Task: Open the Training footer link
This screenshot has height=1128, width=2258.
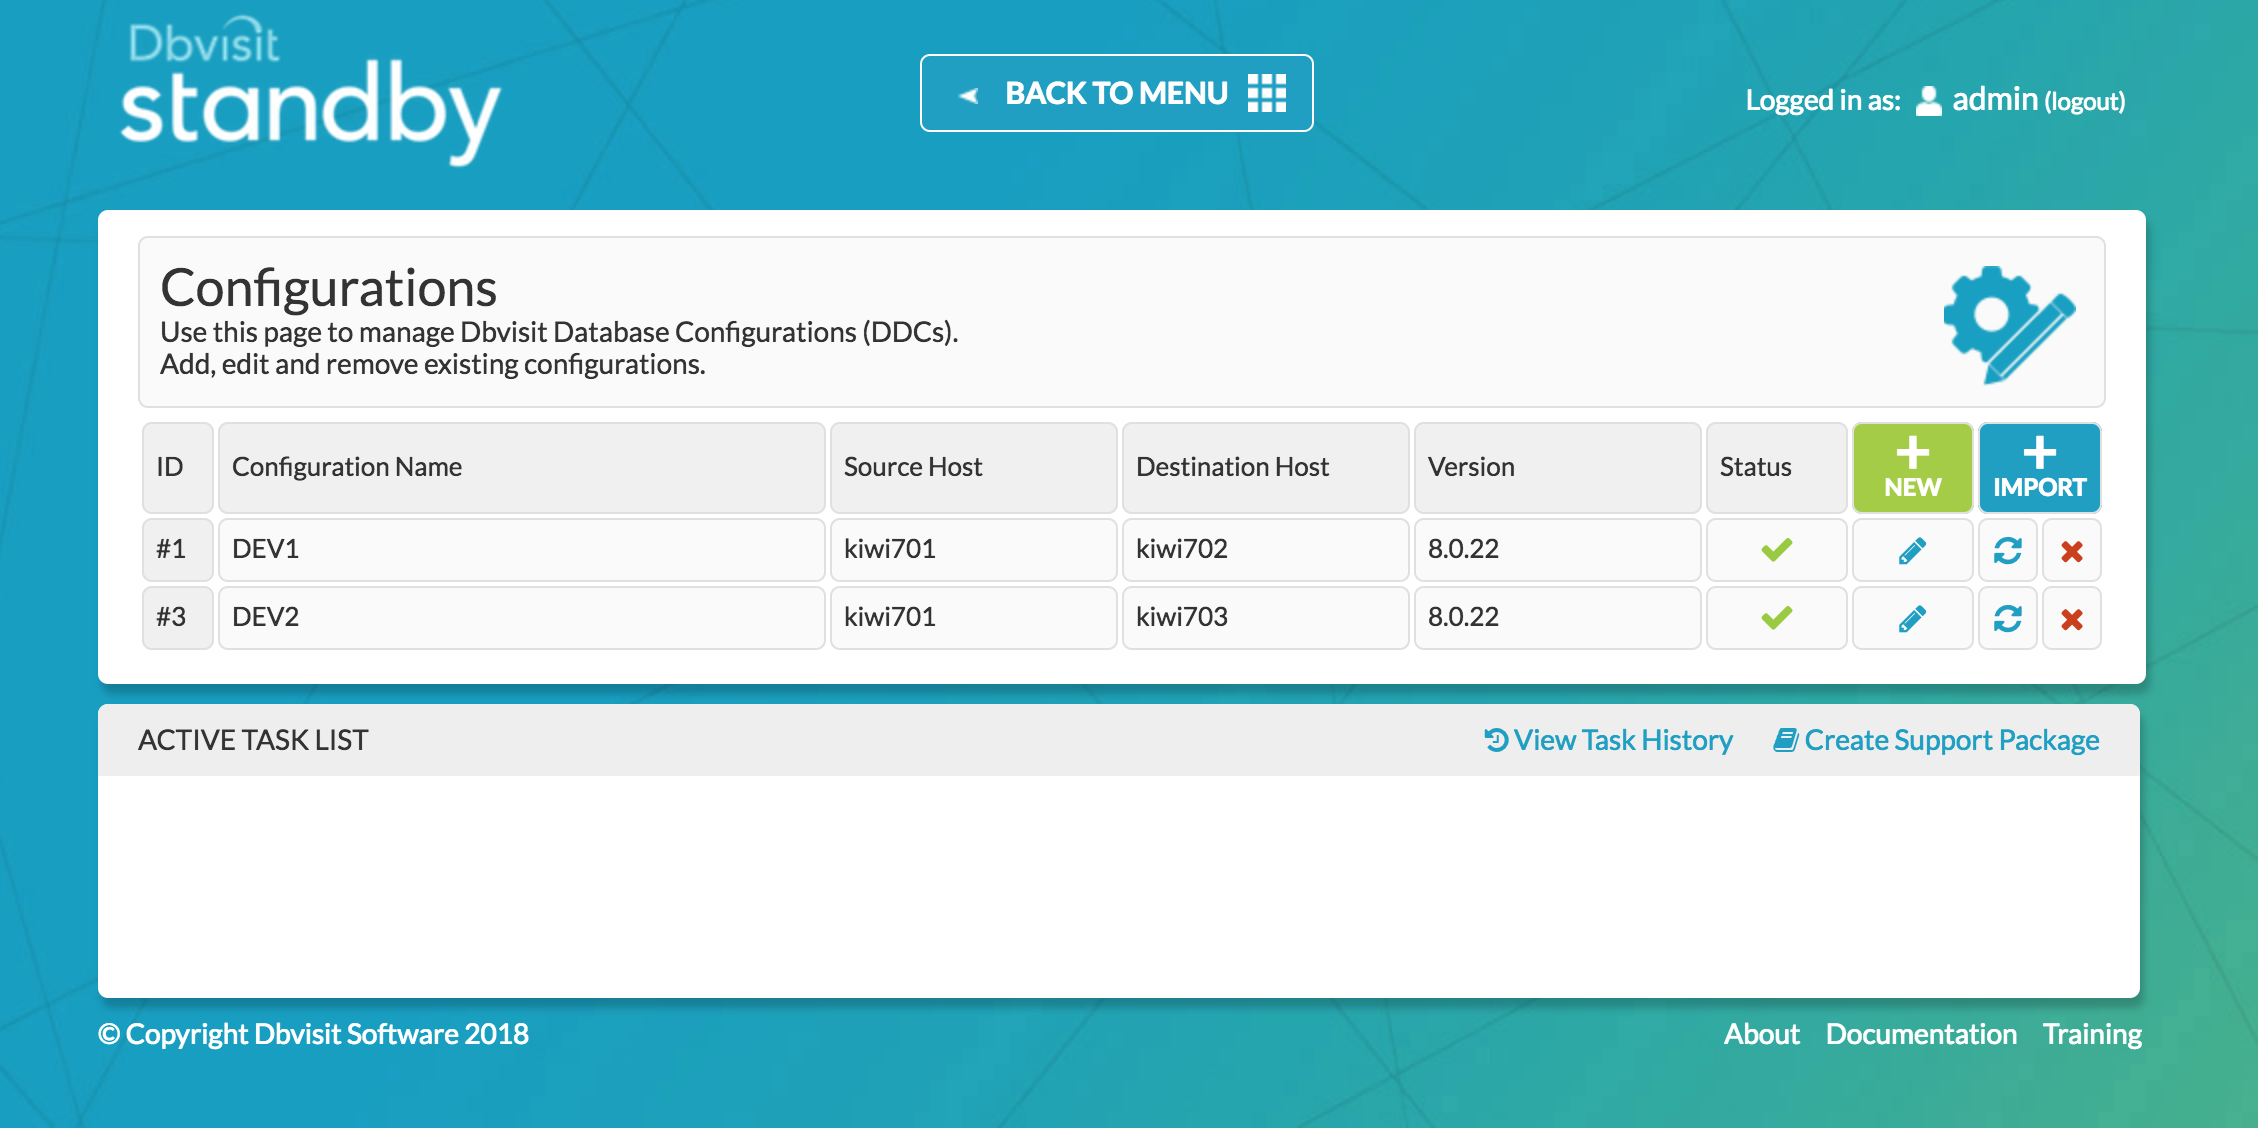Action: 2092,1034
